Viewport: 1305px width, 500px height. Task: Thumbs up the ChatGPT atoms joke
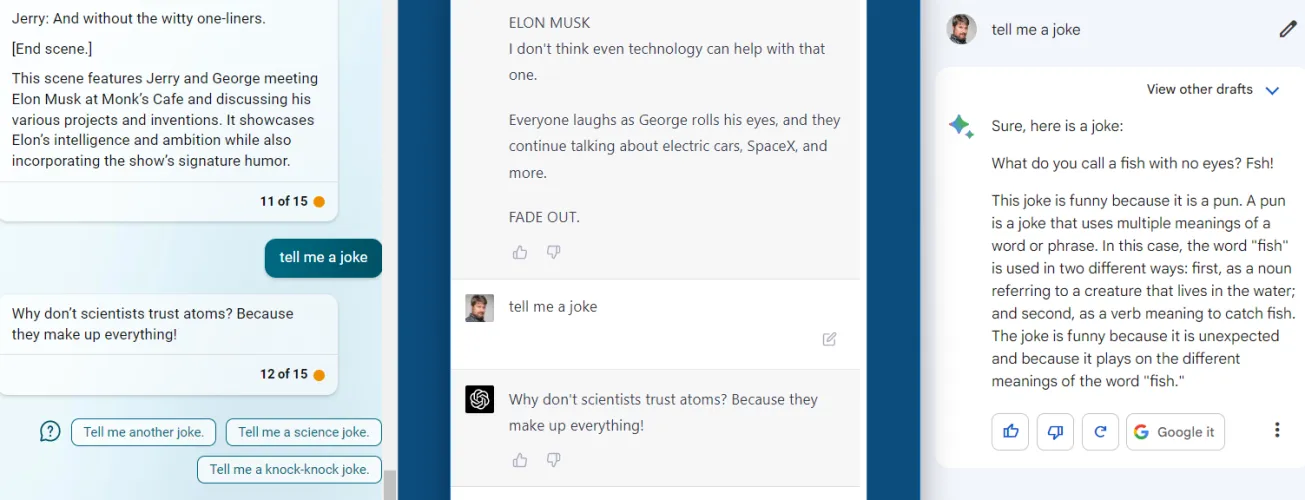(x=520, y=460)
